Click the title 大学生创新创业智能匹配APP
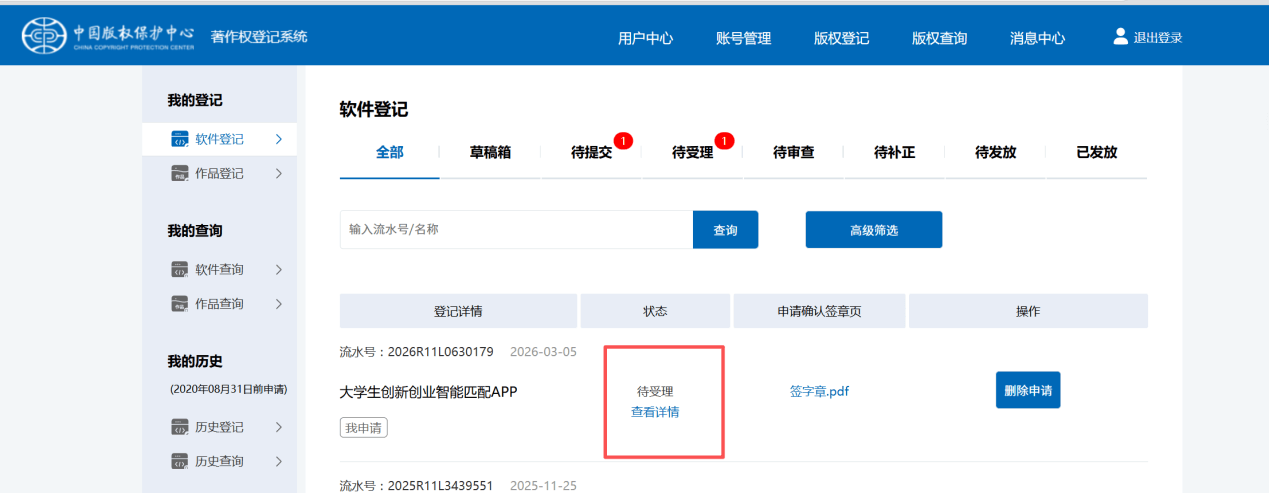The image size is (1269, 493). pyautogui.click(x=428, y=391)
